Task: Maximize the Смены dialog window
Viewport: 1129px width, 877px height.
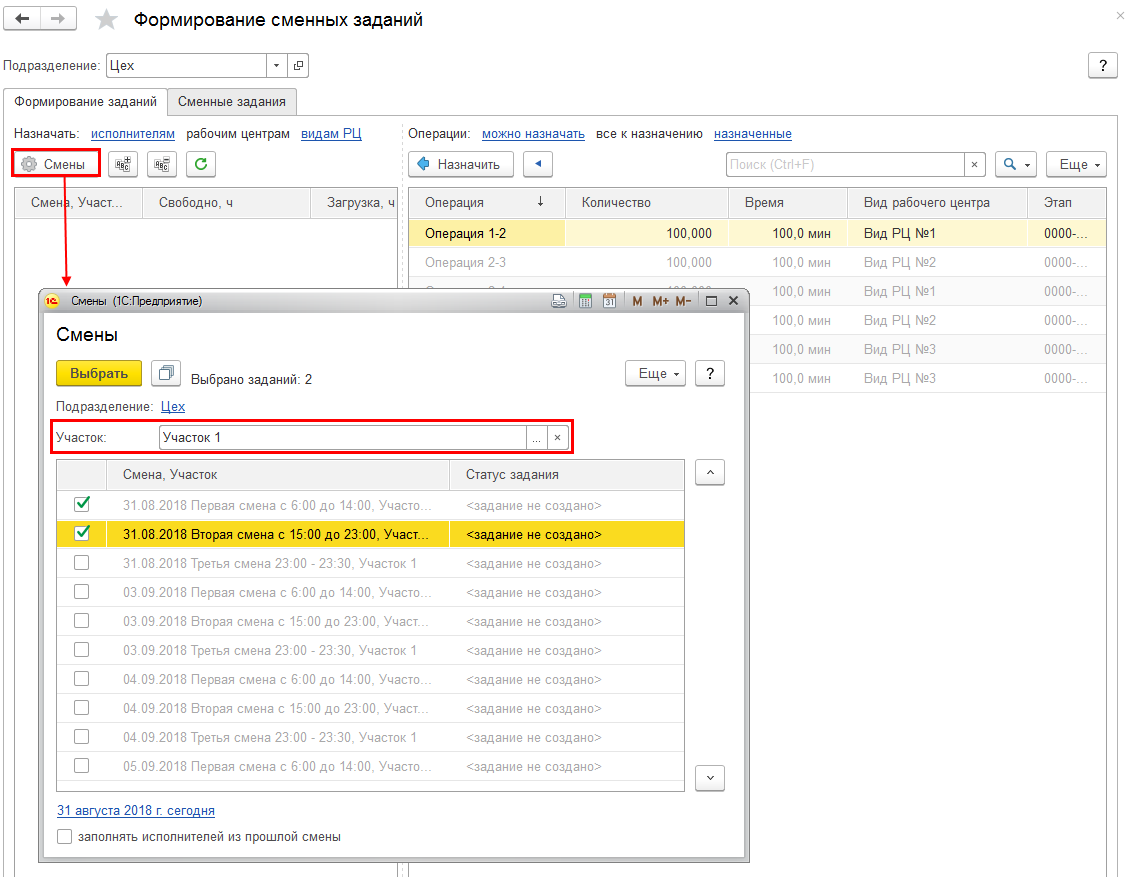Action: (711, 301)
